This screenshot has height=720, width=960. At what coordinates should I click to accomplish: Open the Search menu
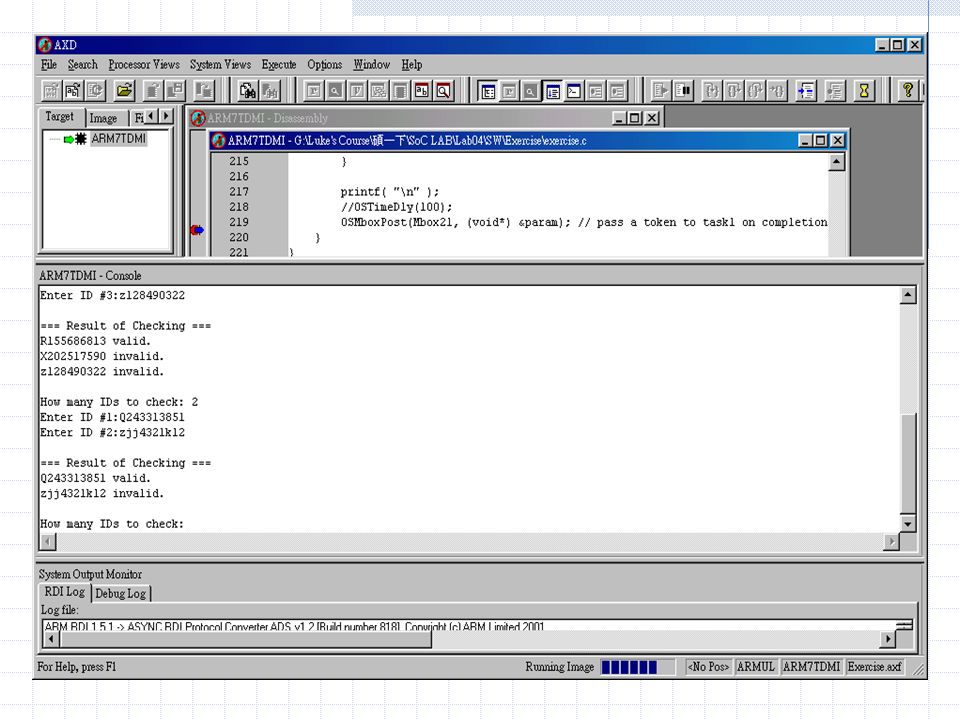(x=83, y=65)
